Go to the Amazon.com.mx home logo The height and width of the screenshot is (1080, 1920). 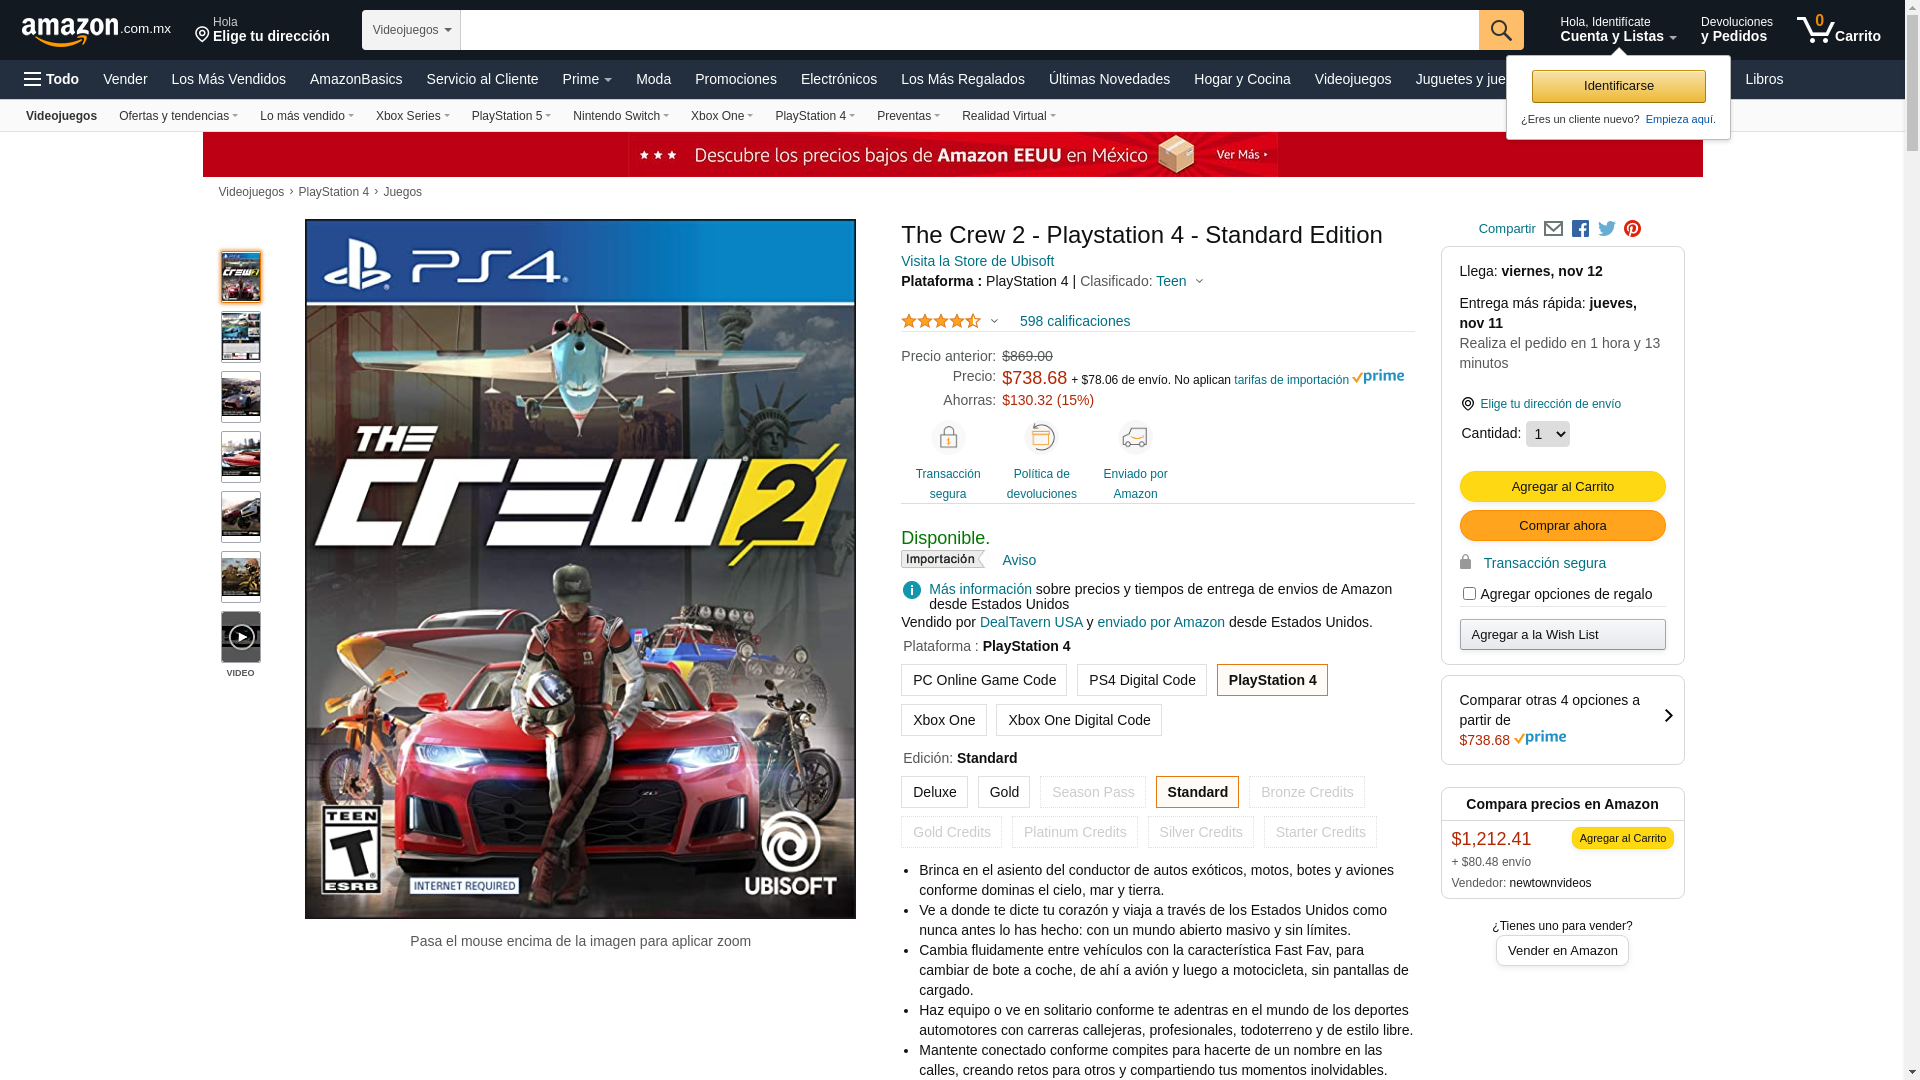tap(96, 30)
